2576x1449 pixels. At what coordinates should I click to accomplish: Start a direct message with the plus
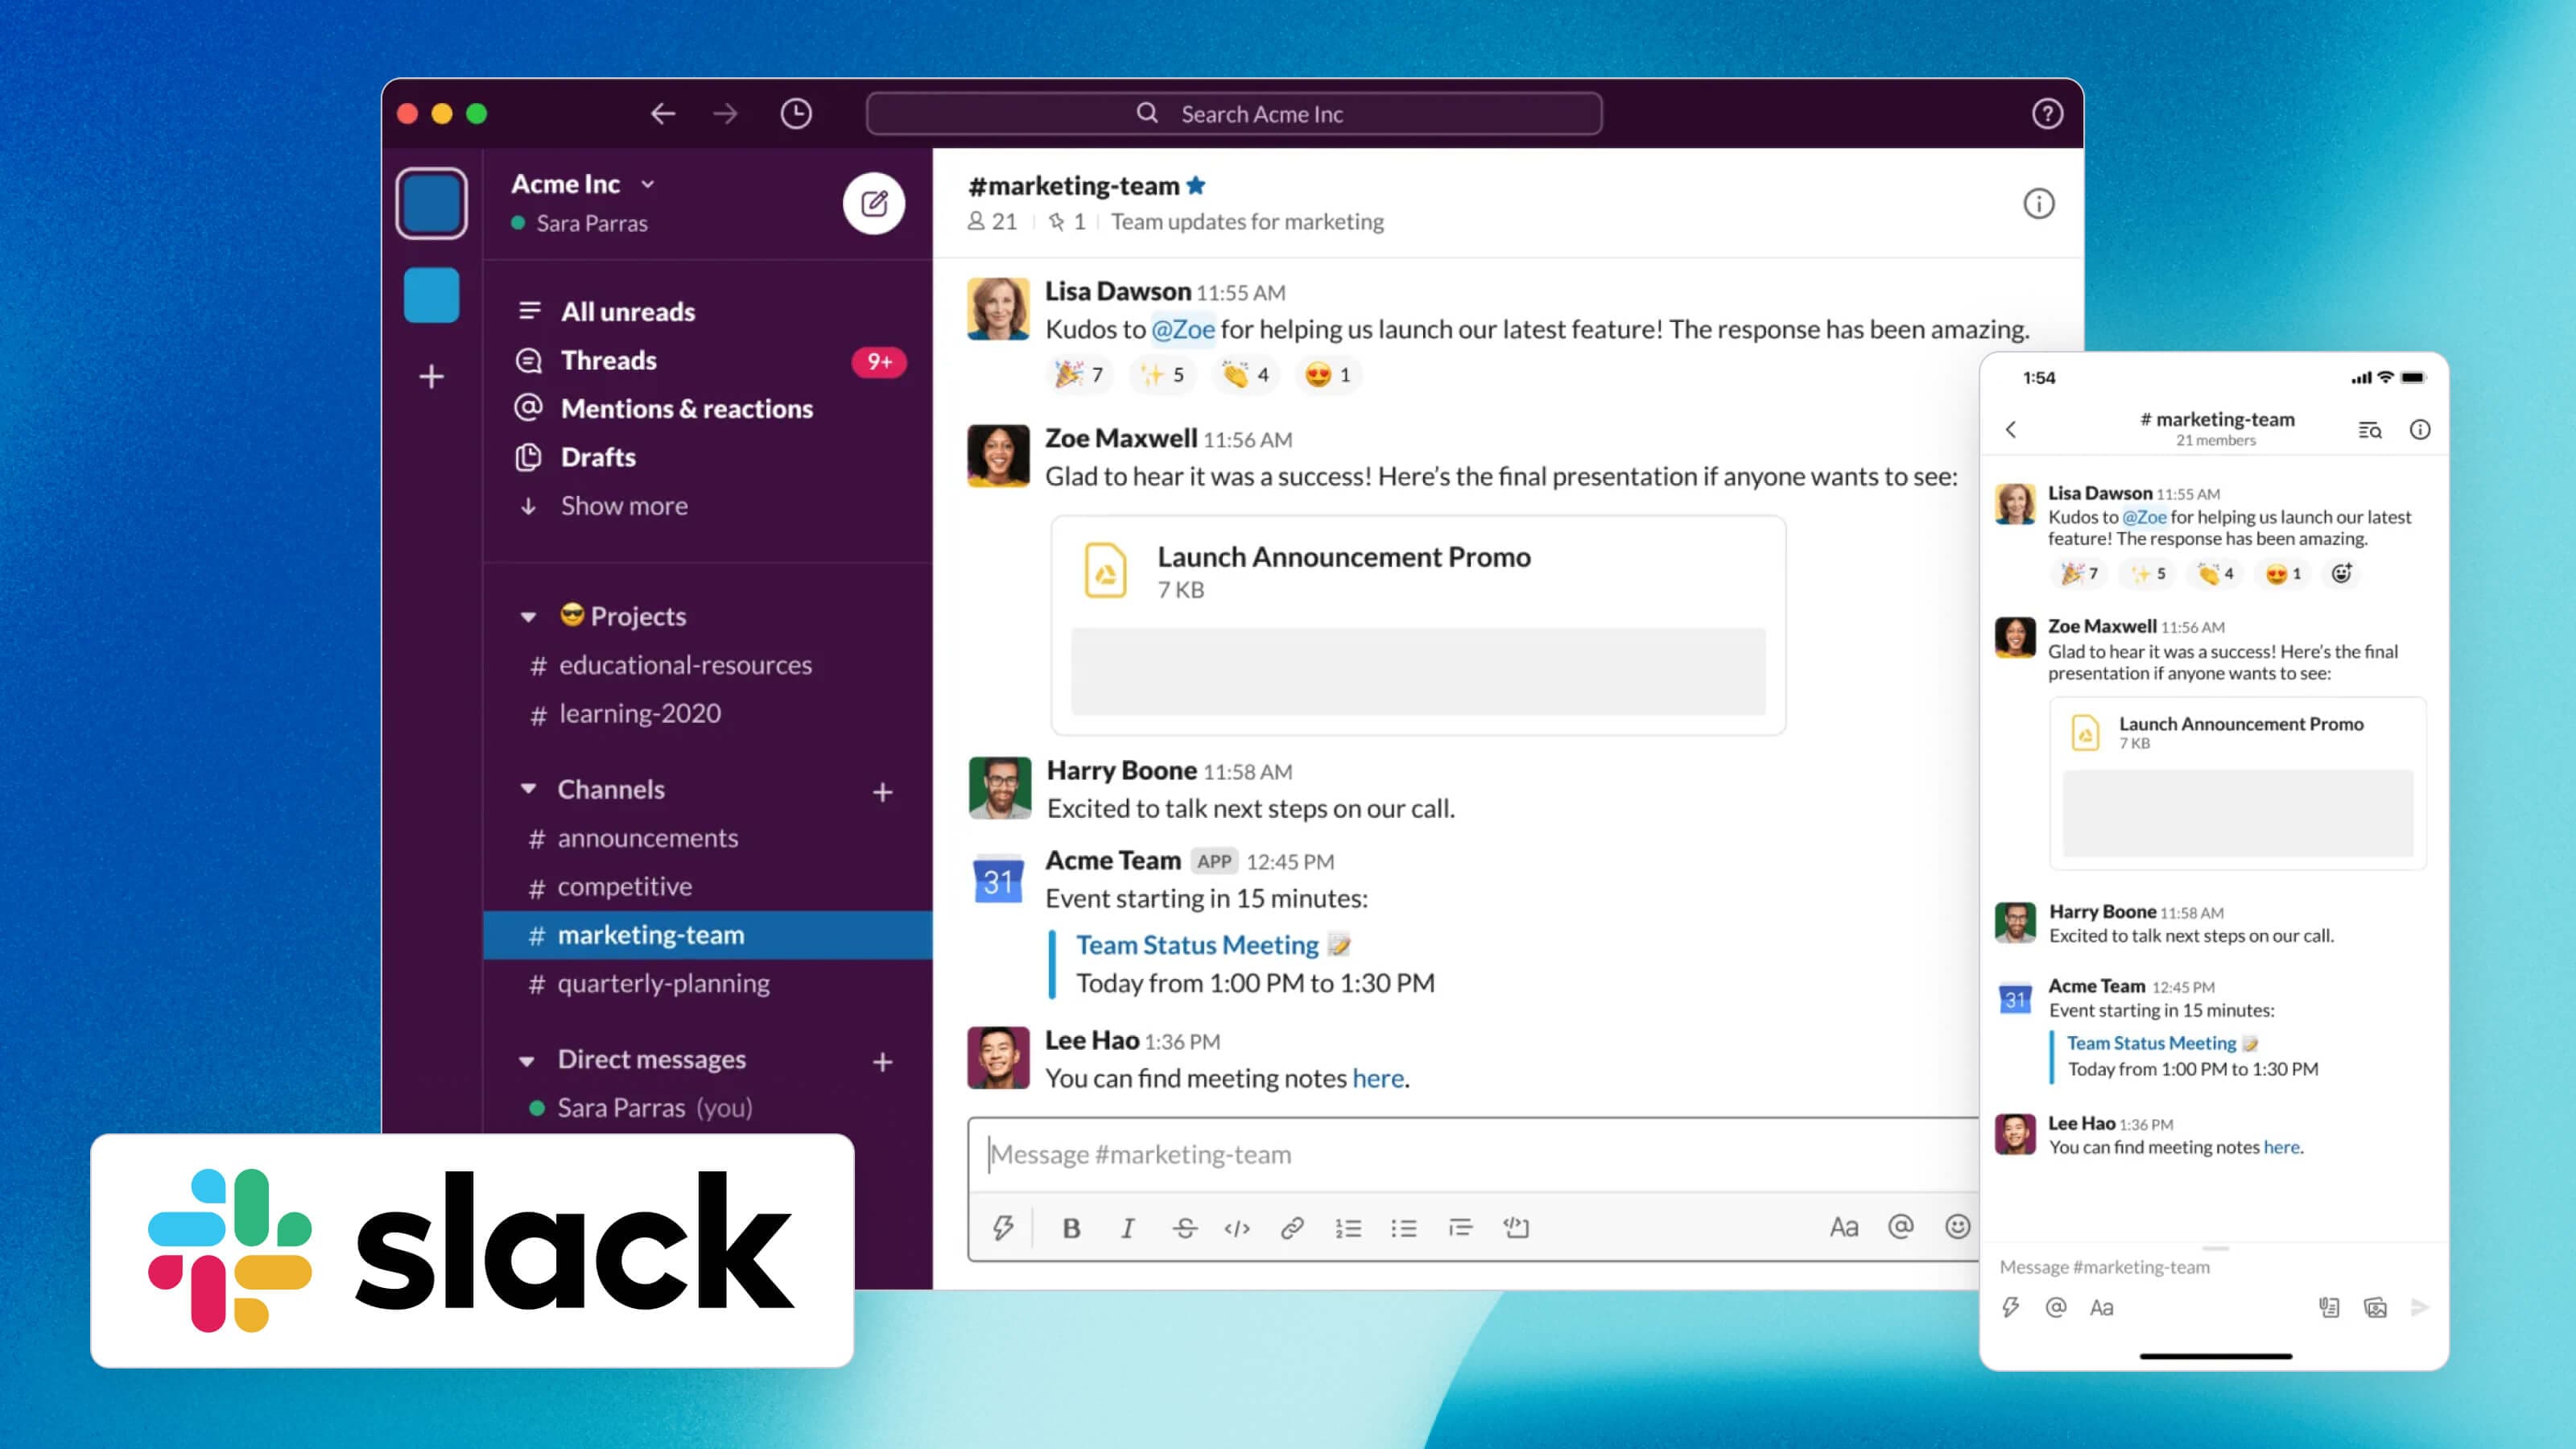[x=882, y=1062]
